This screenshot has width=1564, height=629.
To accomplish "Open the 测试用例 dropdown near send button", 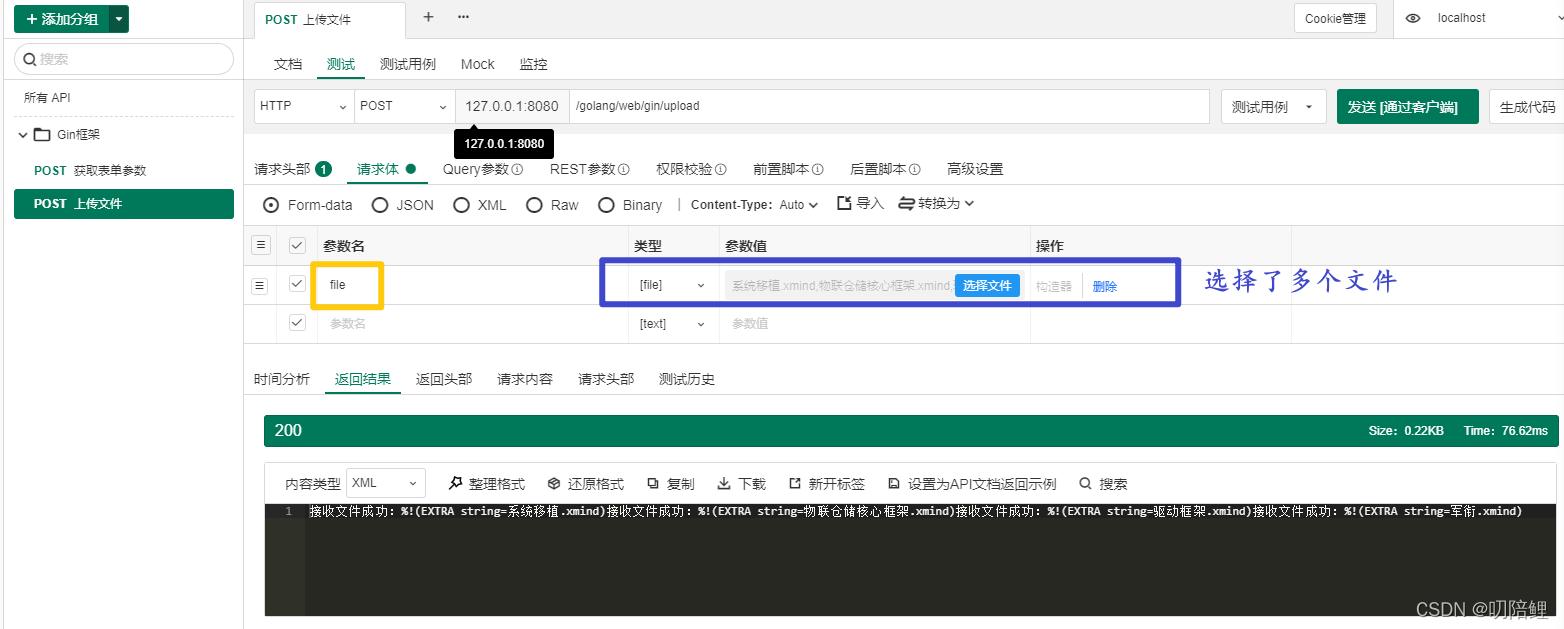I will 1273,107.
